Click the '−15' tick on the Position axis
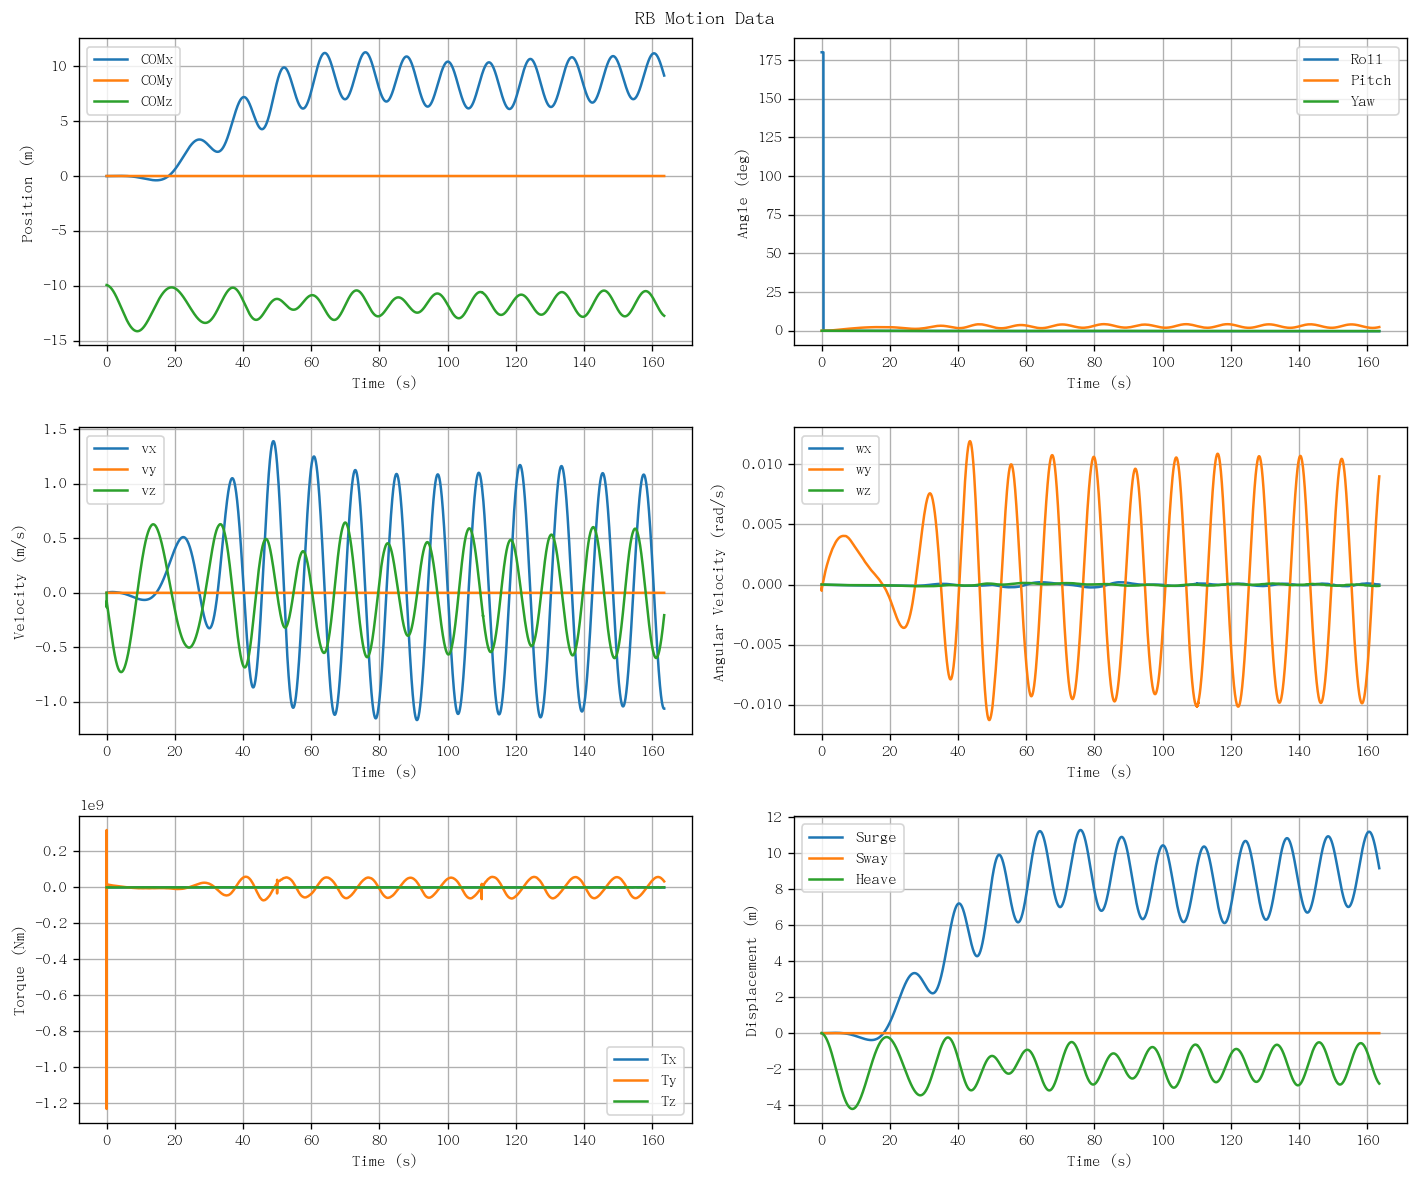Image resolution: width=1419 pixels, height=1180 pixels. click(54, 341)
